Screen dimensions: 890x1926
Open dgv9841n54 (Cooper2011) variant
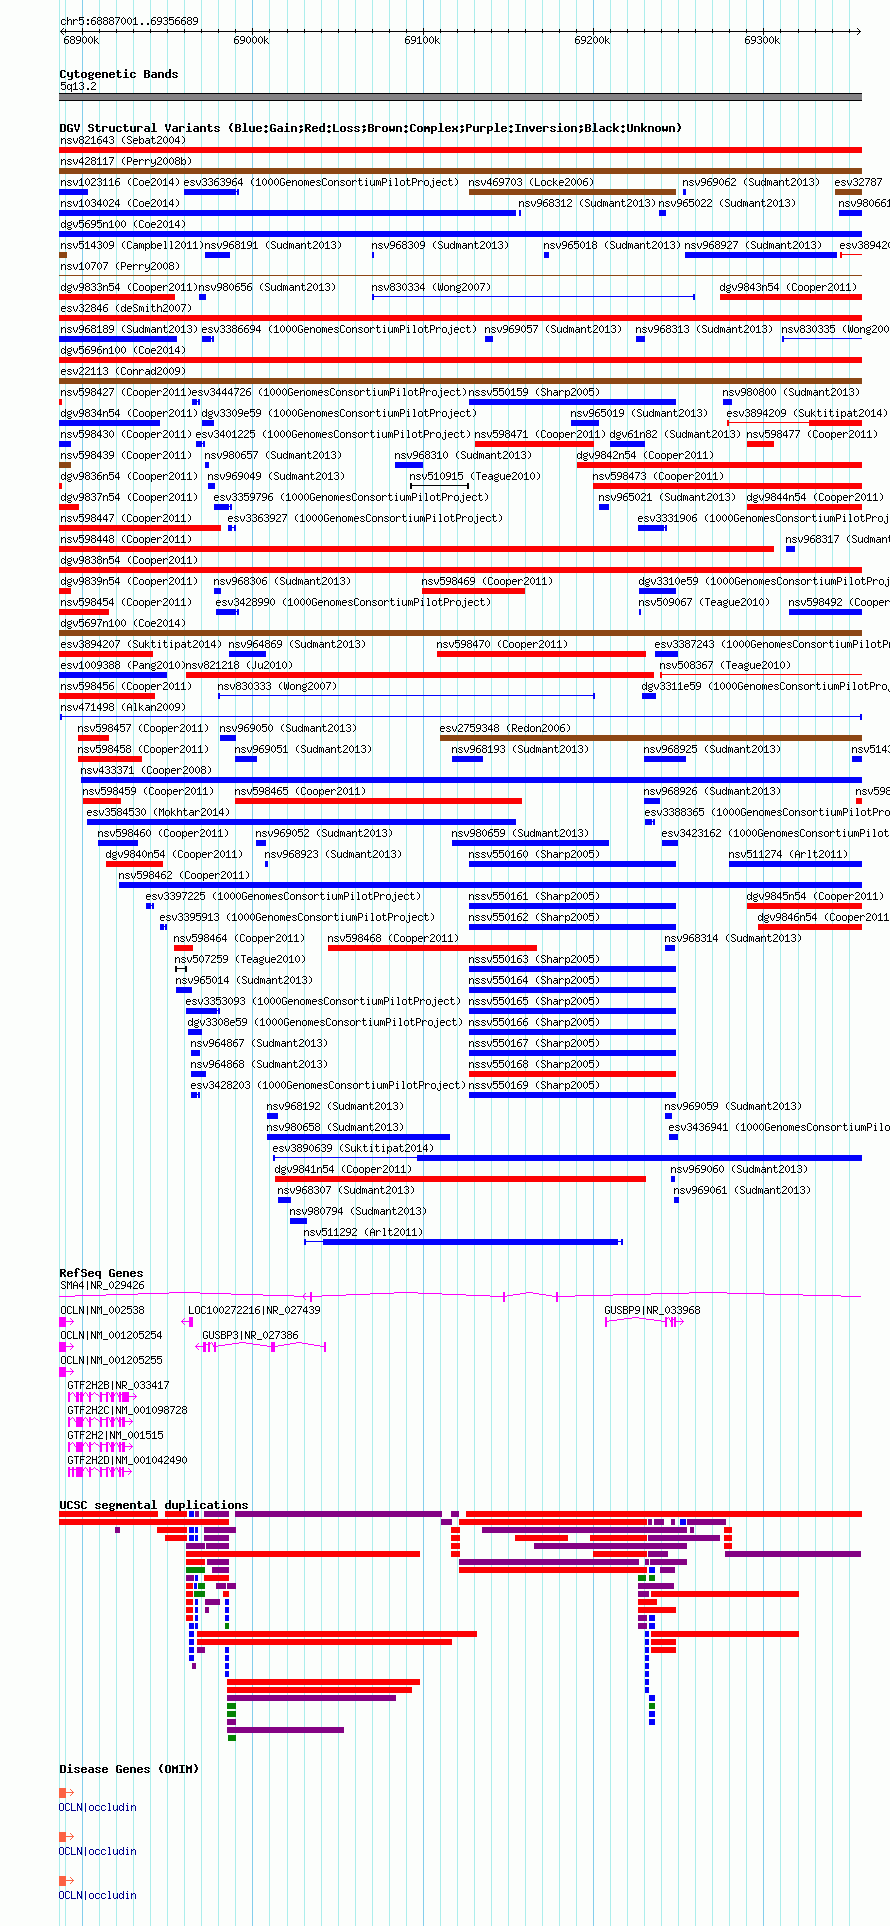(x=343, y=1169)
